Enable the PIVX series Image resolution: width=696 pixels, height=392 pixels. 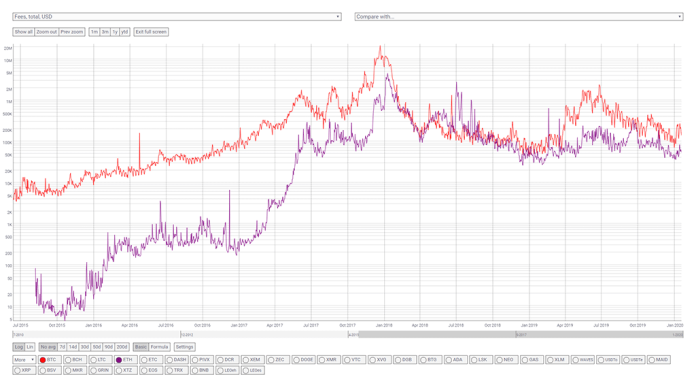pos(202,360)
